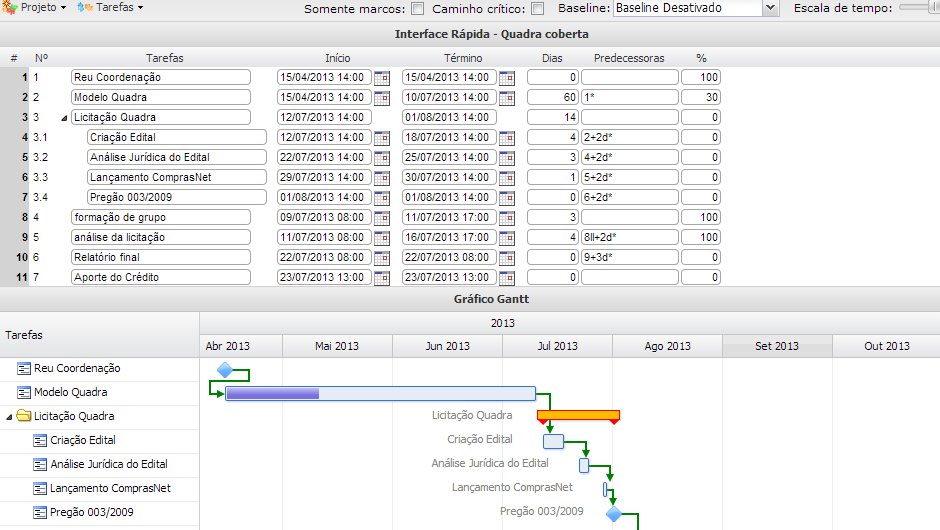Edit the start date of Aporte do Crédito

pos(324,277)
